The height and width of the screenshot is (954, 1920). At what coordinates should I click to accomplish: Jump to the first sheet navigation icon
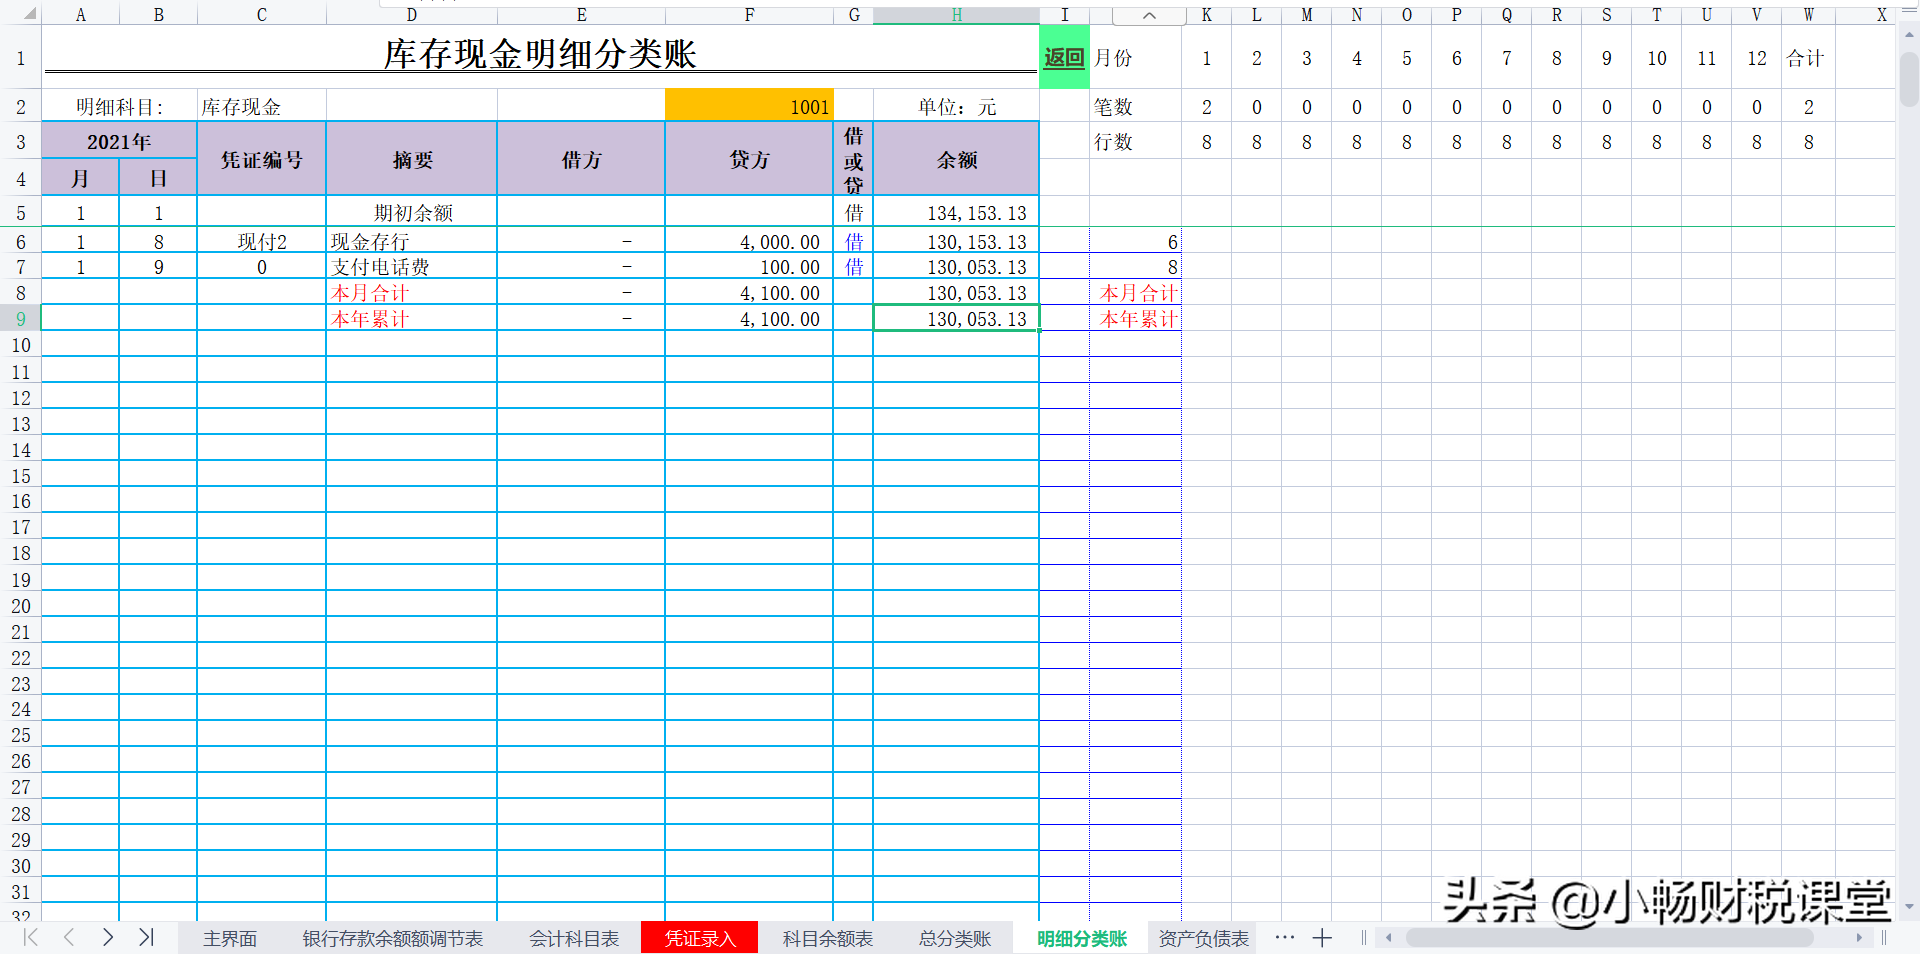(29, 938)
